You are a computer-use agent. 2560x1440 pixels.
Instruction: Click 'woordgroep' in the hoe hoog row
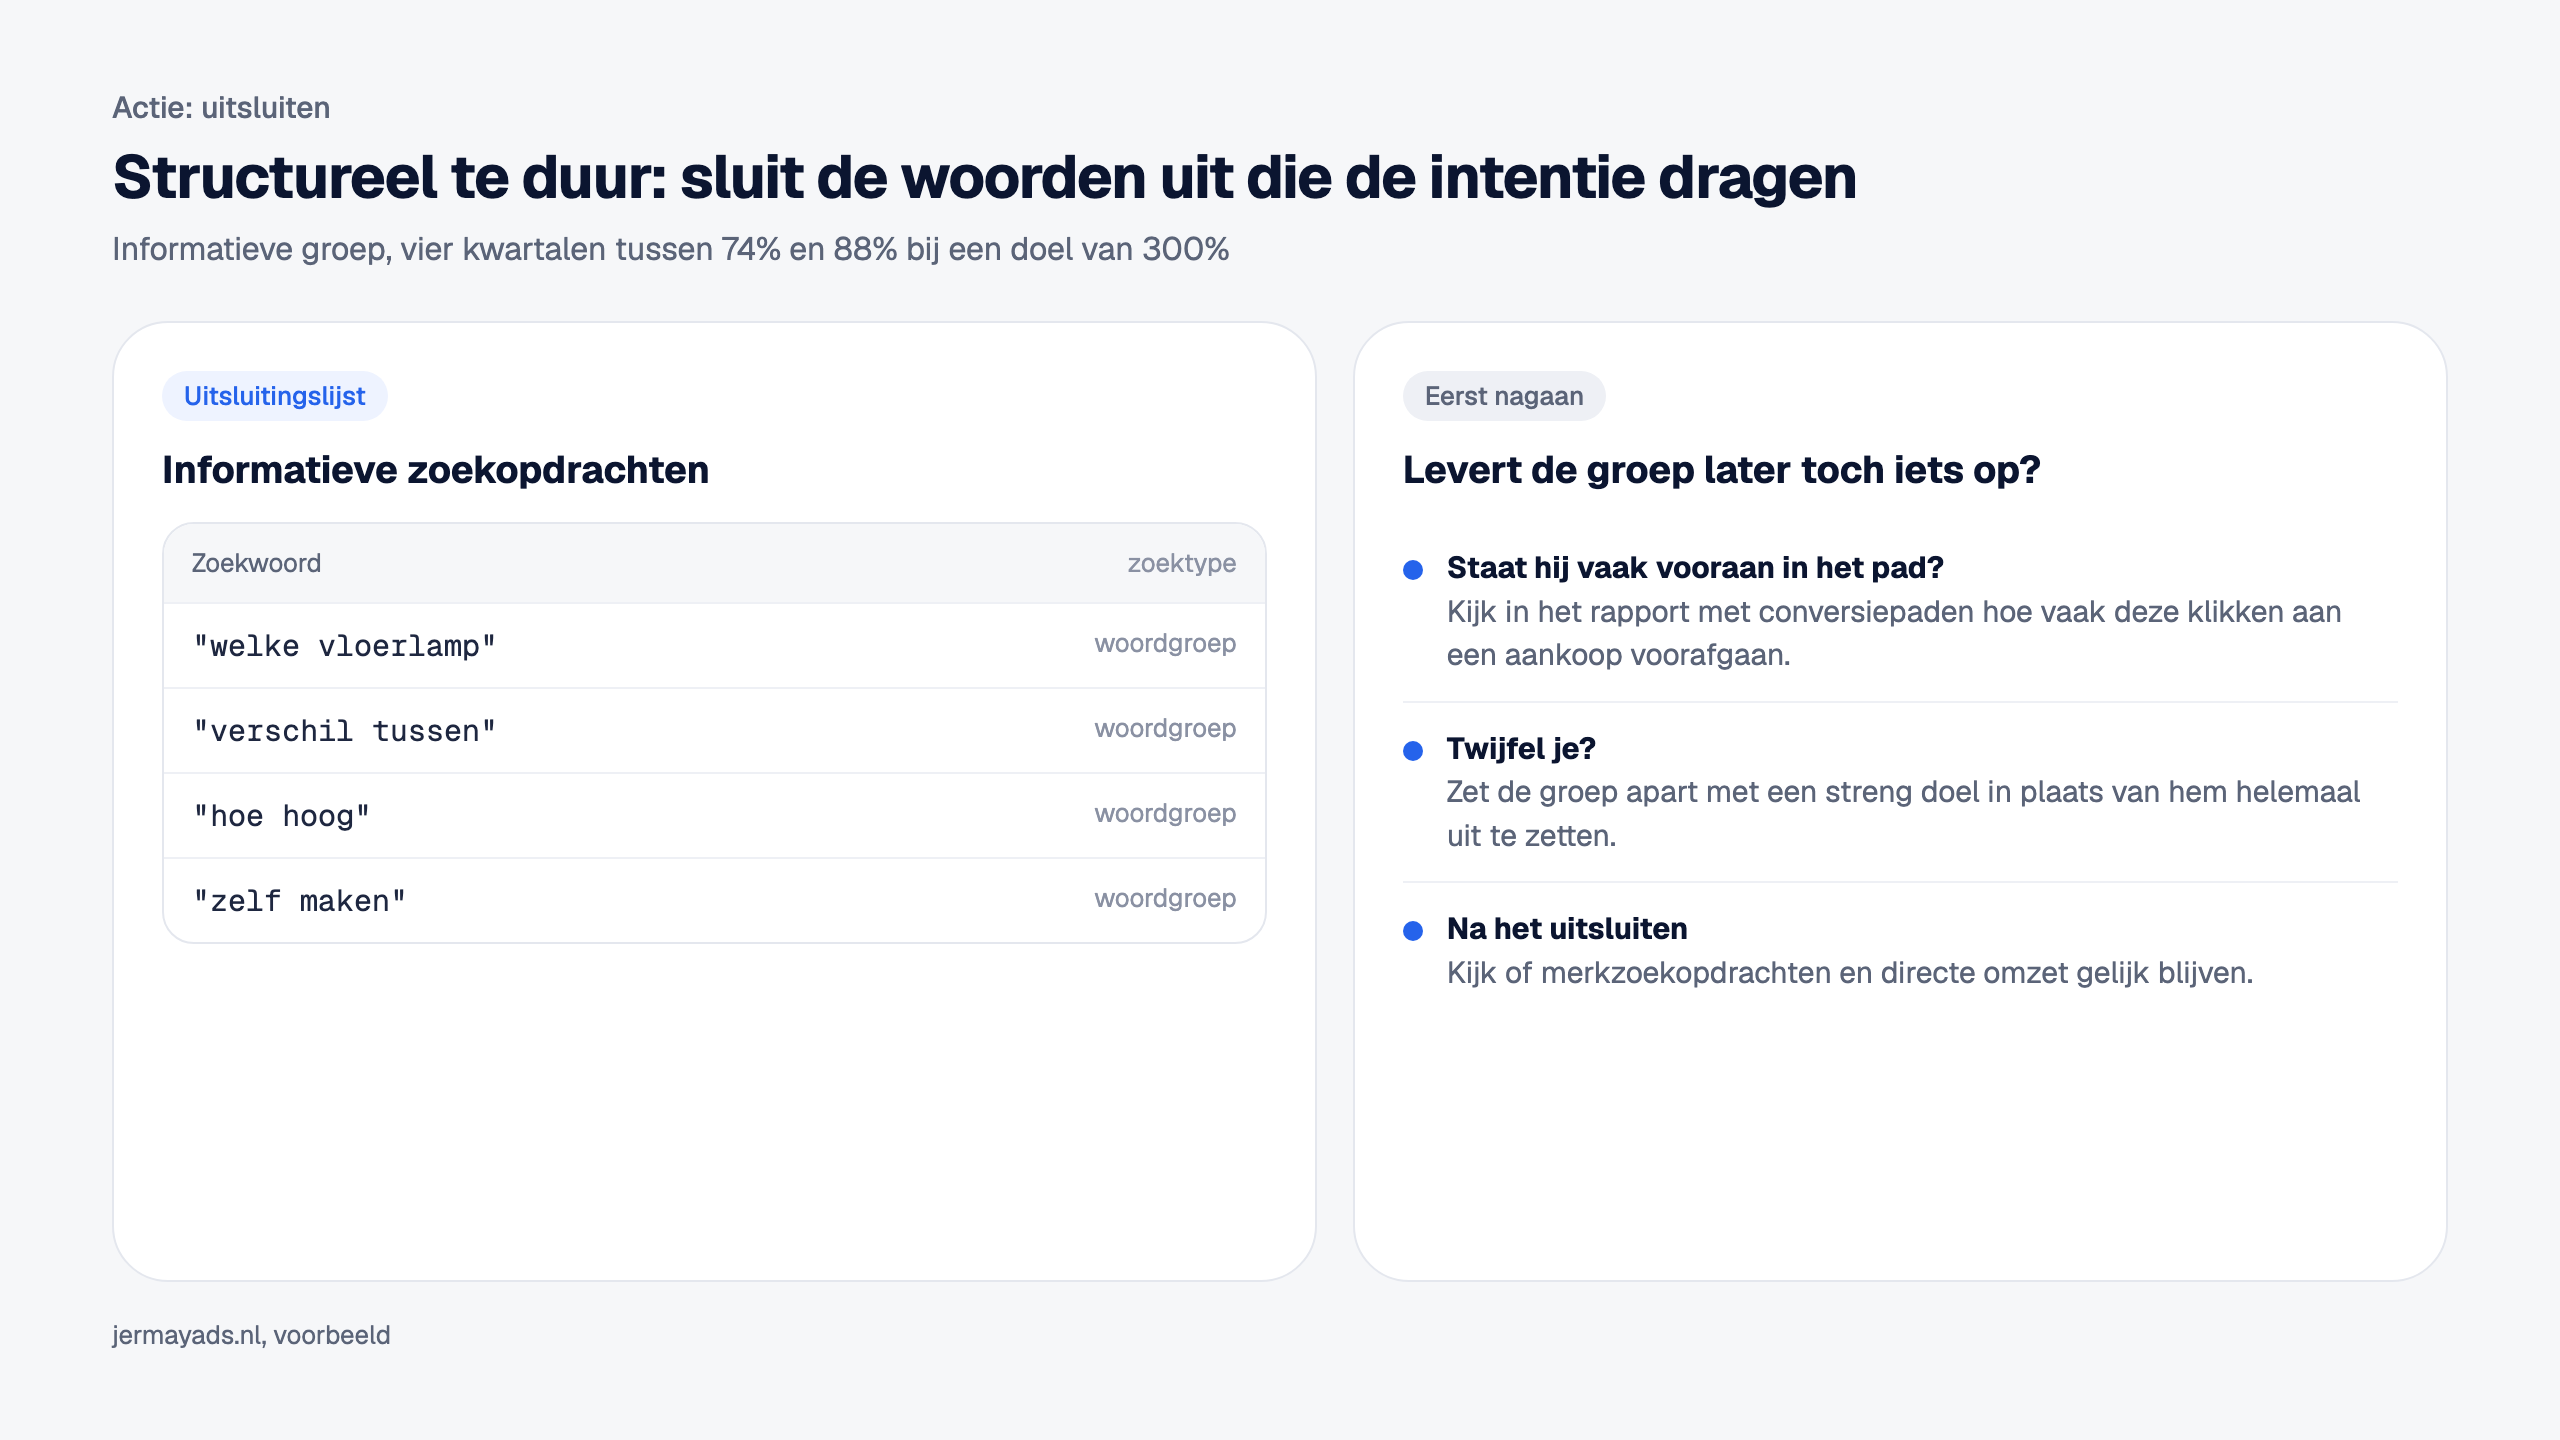click(1165, 814)
